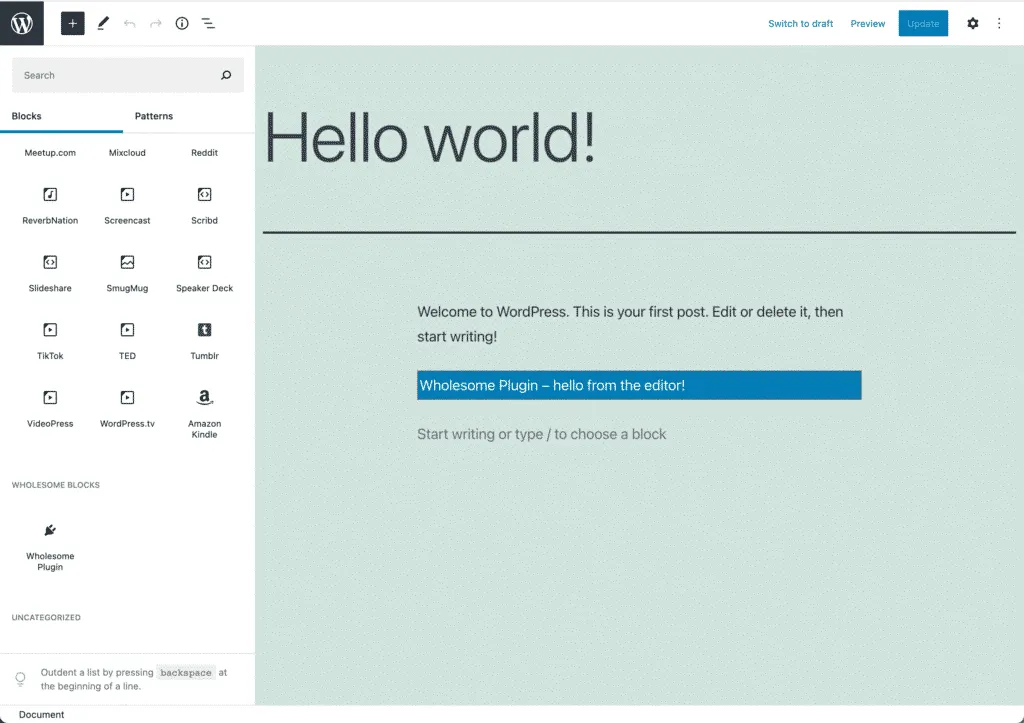Open the Settings gear icon
This screenshot has width=1024, height=723.
[972, 24]
